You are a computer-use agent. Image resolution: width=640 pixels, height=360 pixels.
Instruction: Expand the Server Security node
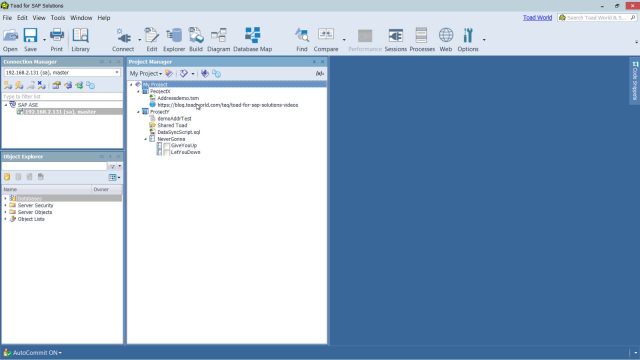pos(5,205)
